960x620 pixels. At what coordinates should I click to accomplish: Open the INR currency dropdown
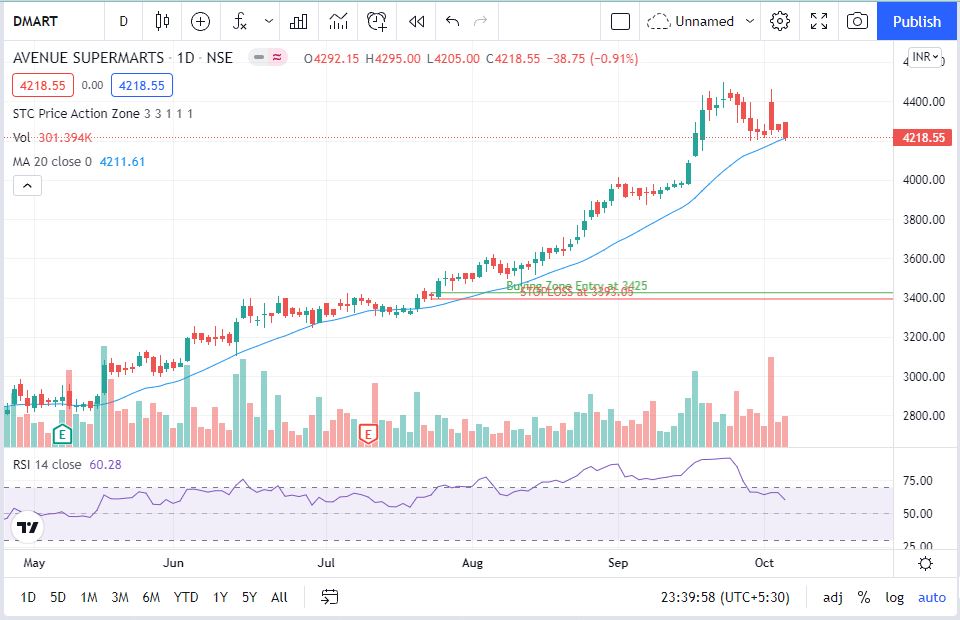pyautogui.click(x=925, y=57)
